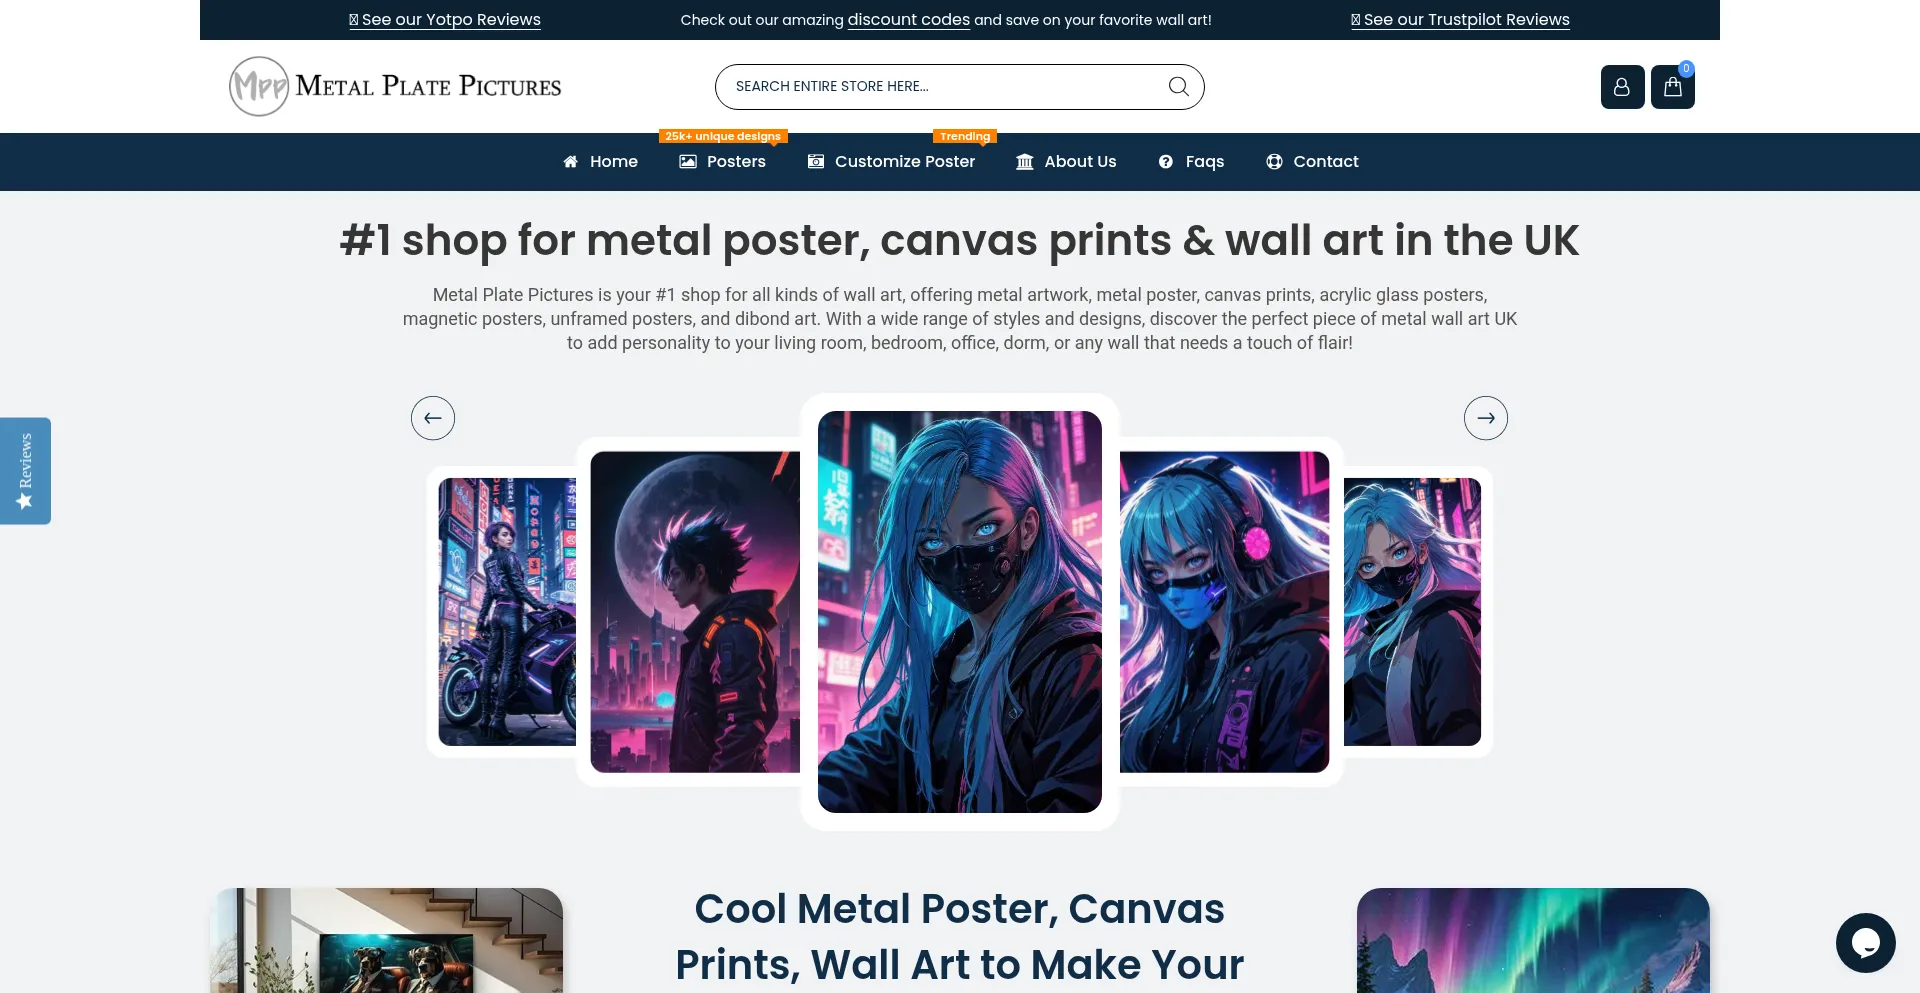Open the shopping bag cart
Screen dimensions: 1920x993
pos(1672,87)
